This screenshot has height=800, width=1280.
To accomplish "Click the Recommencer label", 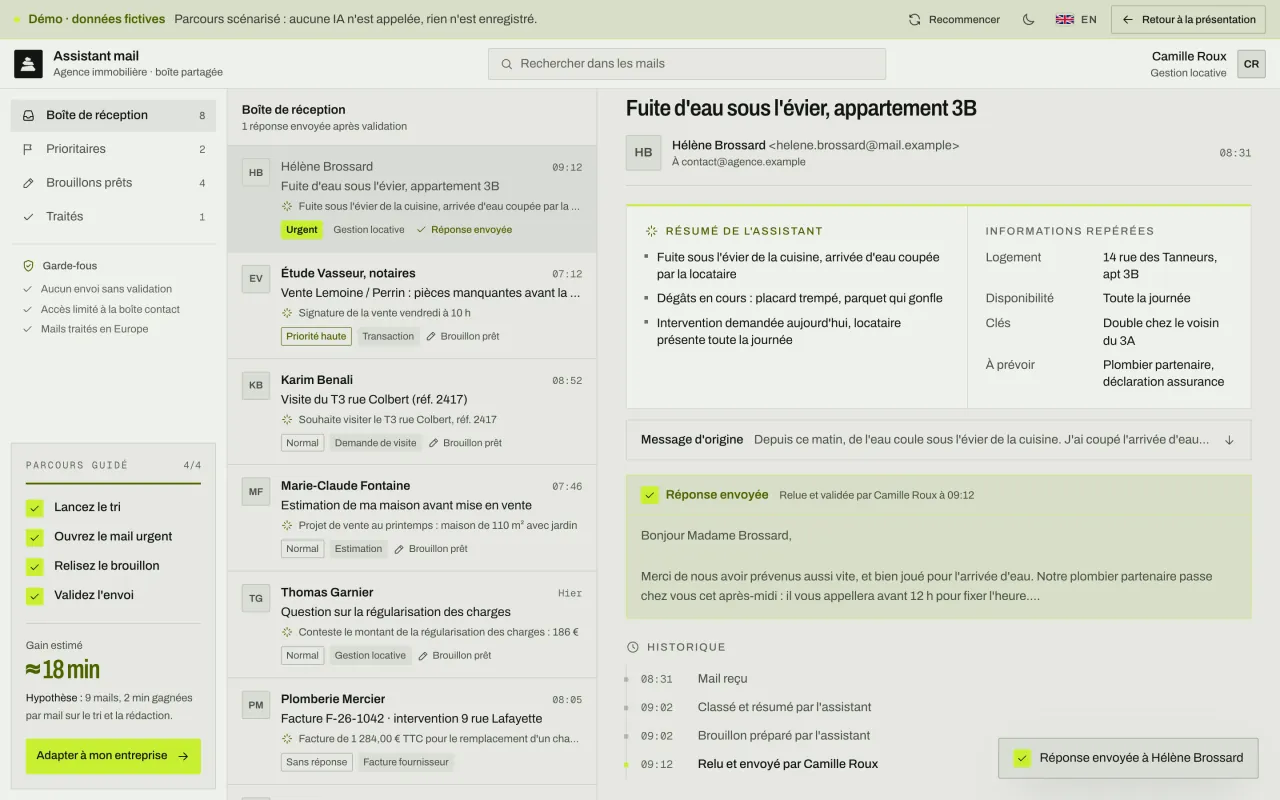I will 964,19.
